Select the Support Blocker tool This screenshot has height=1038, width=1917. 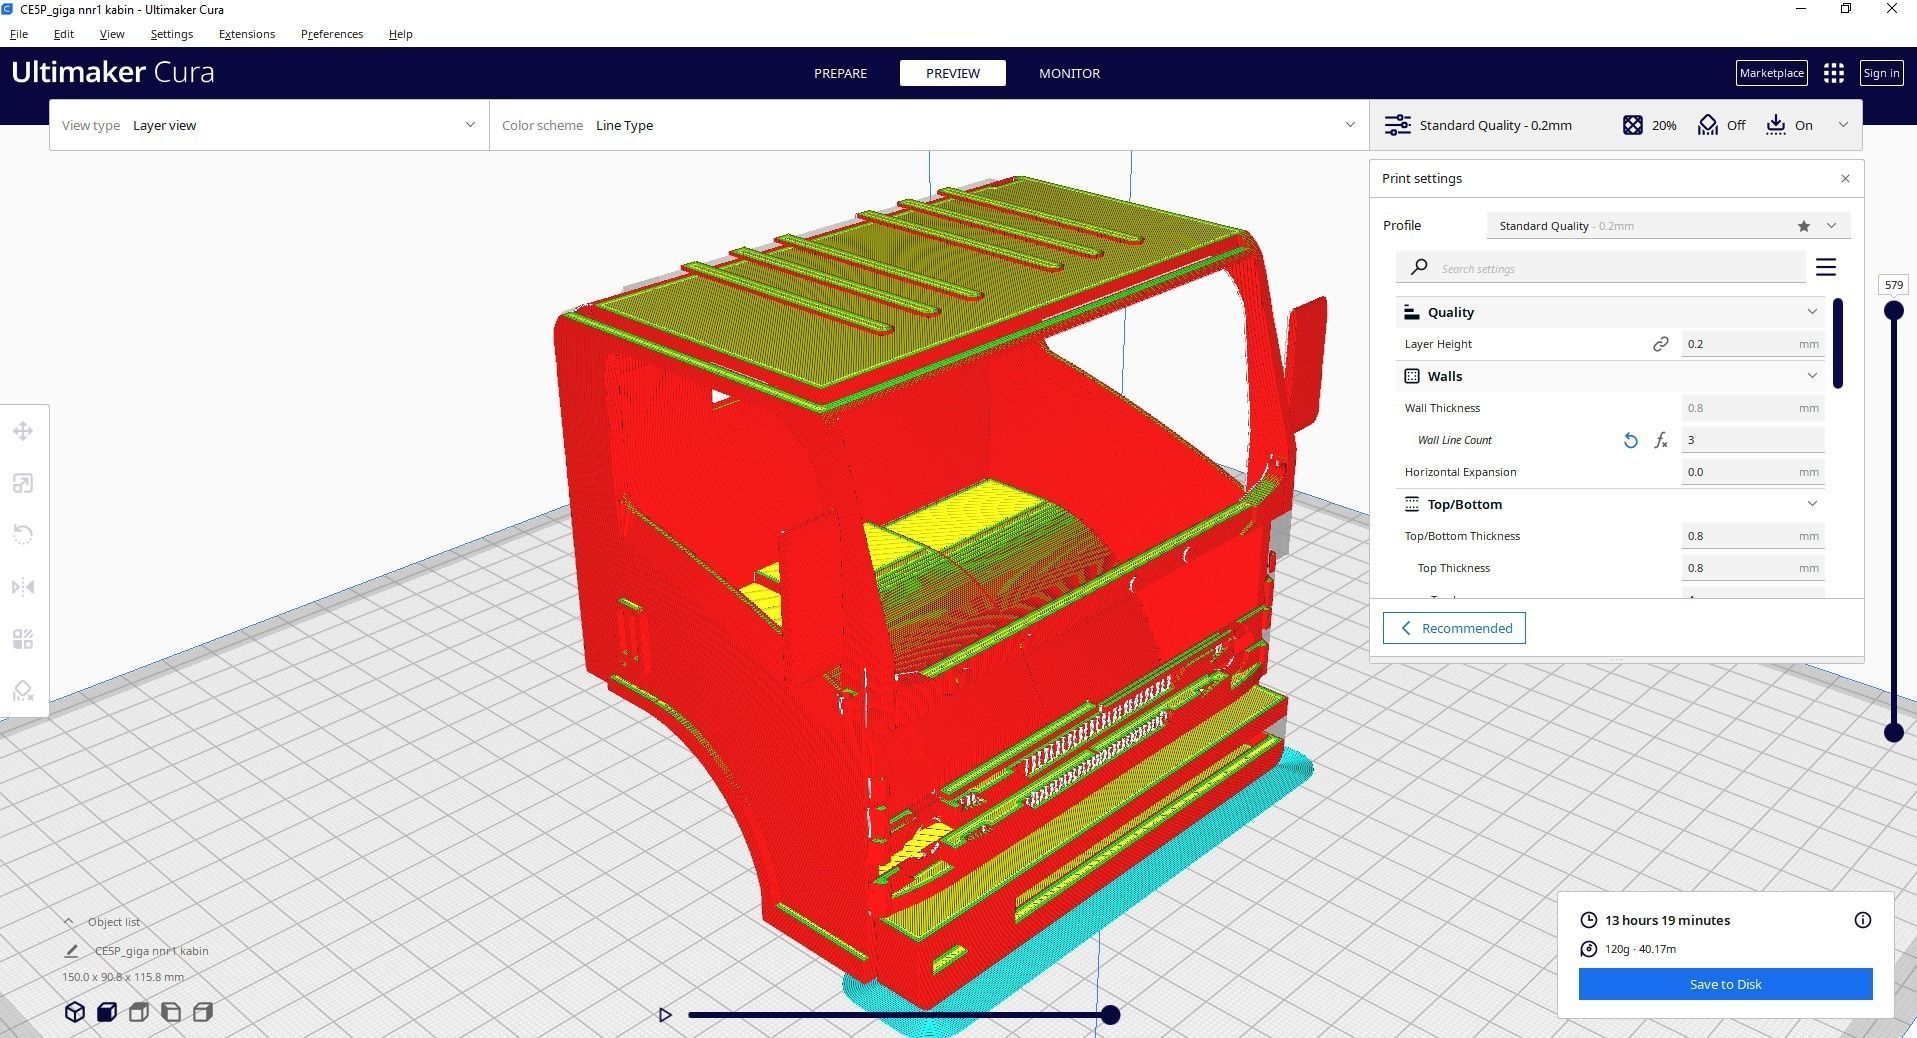pyautogui.click(x=23, y=691)
